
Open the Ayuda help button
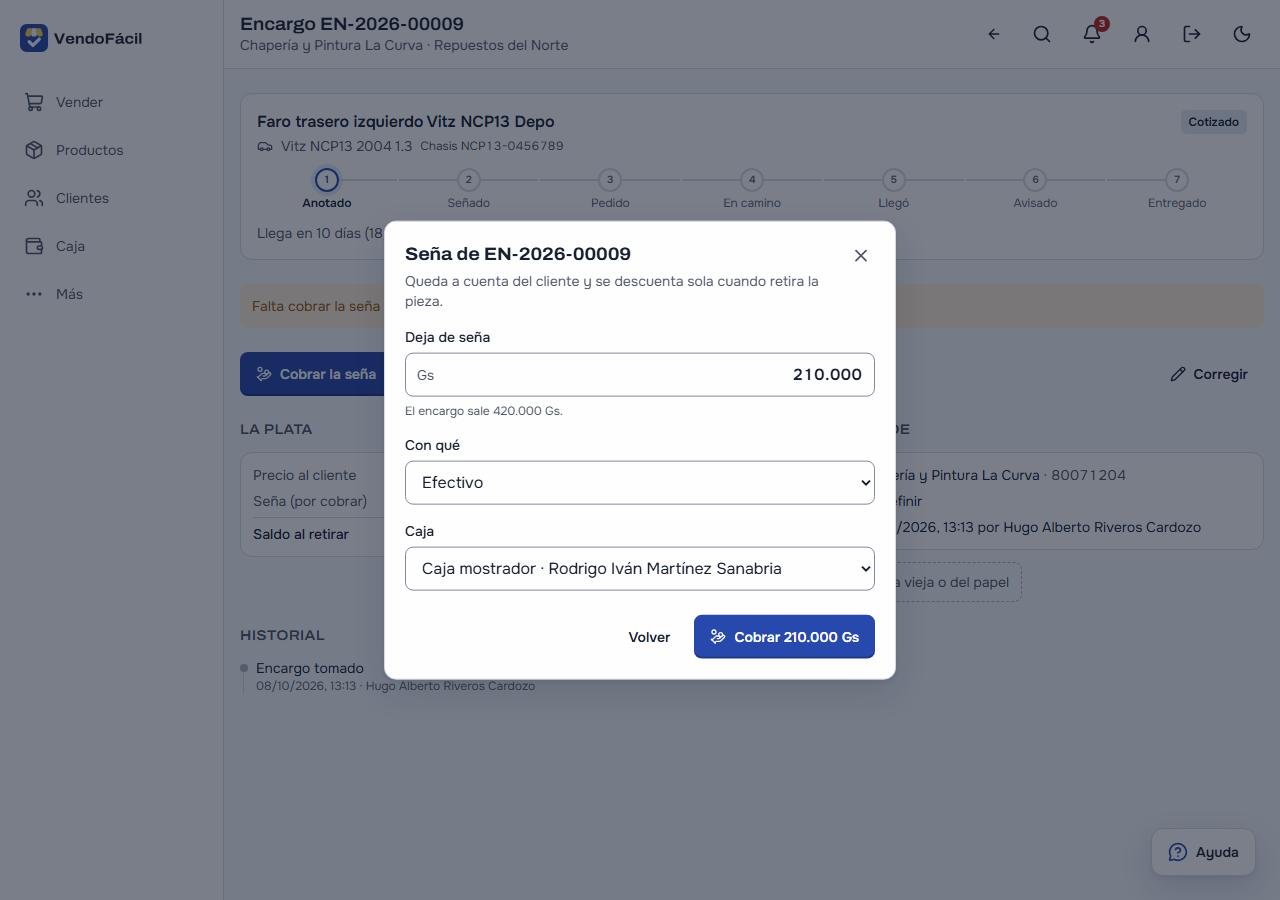(x=1203, y=853)
